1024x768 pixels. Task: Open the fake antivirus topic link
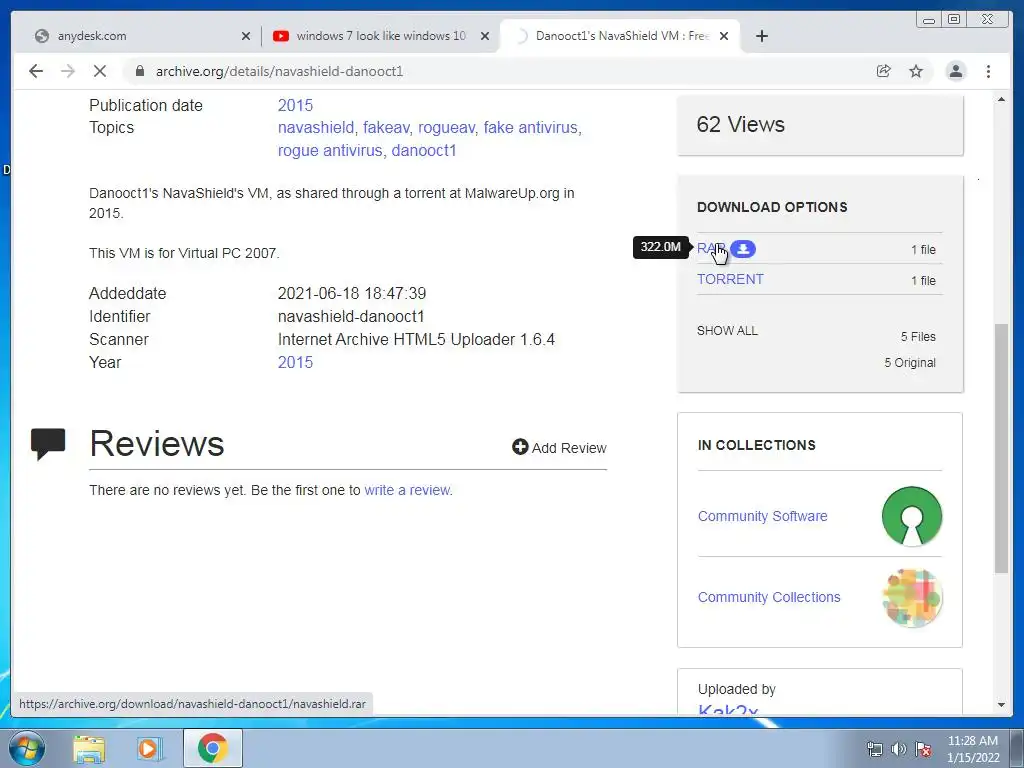530,127
